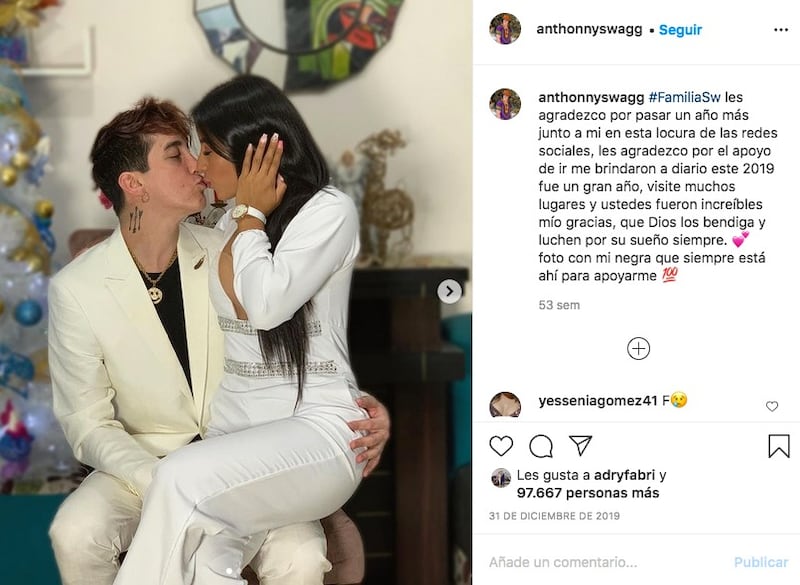Viewport: 800px width, 585px height.
Task: Open the three-dots options menu
Action: 781,30
